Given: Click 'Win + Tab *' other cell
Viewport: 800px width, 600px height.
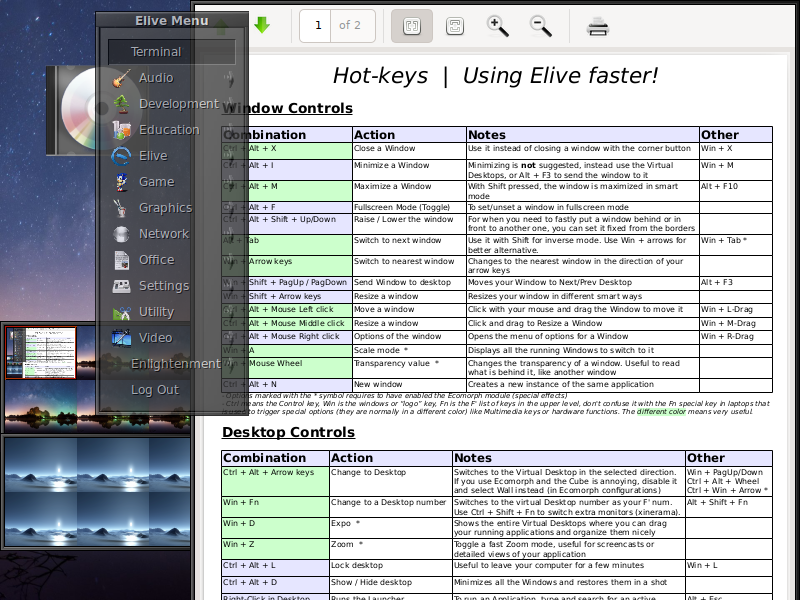Looking at the screenshot, I should coord(736,245).
